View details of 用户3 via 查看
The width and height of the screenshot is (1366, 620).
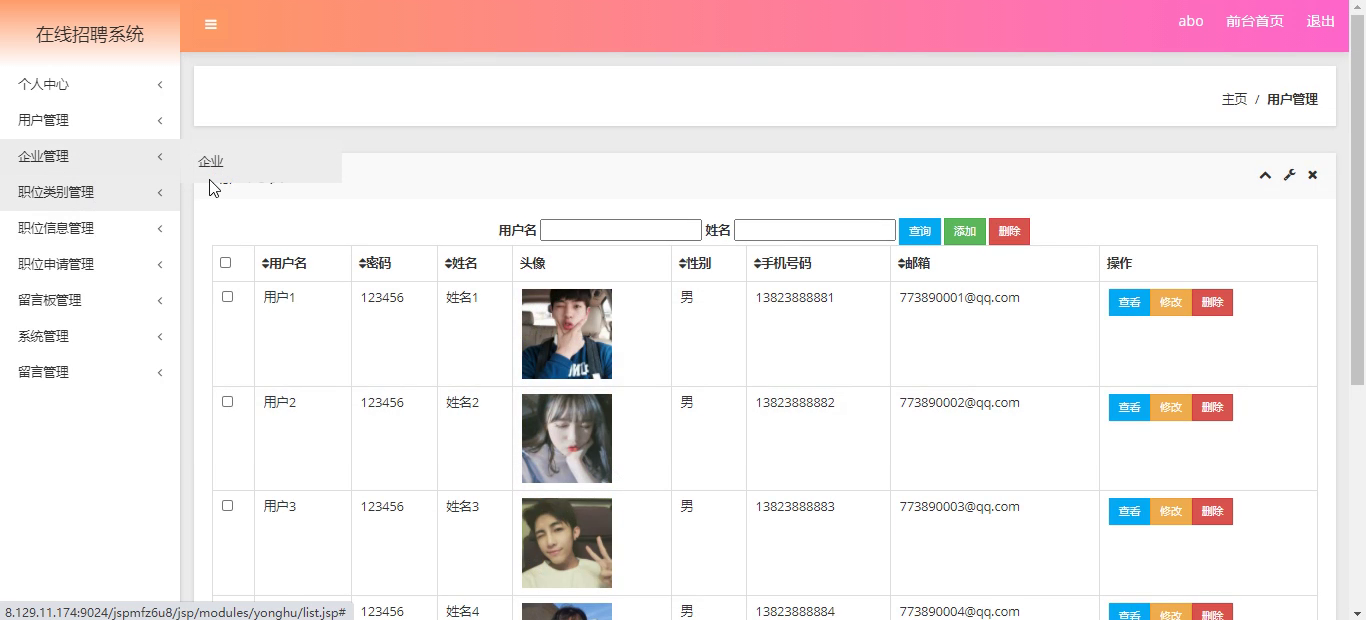[x=1129, y=511]
